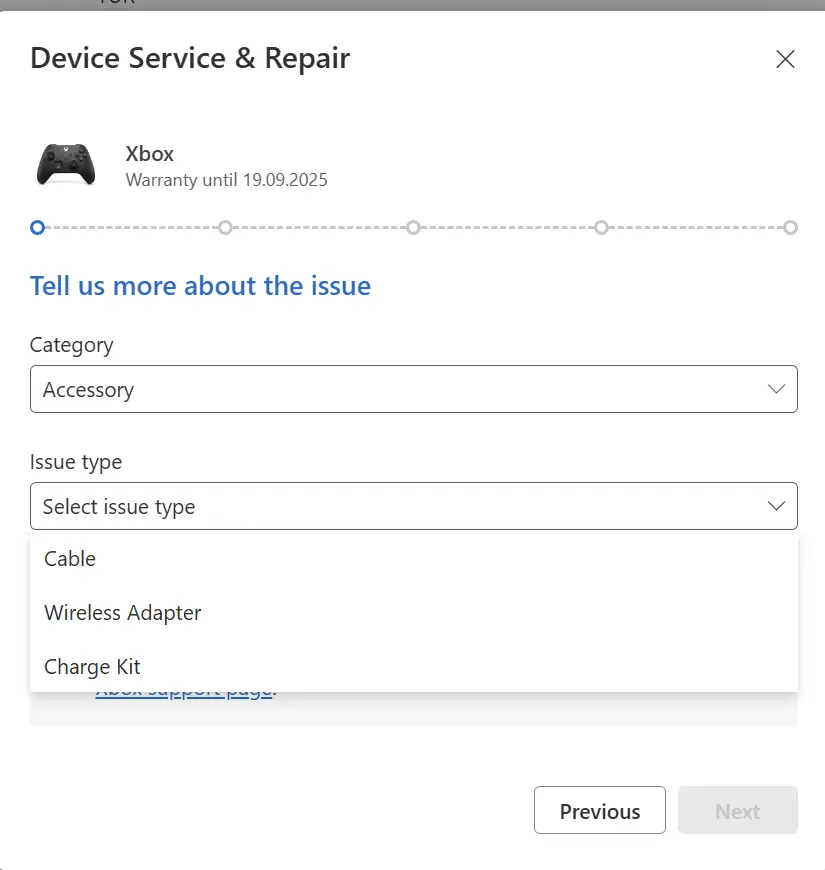The image size is (825, 870).
Task: Open the Category dropdown showing Accessory
Action: (x=414, y=389)
